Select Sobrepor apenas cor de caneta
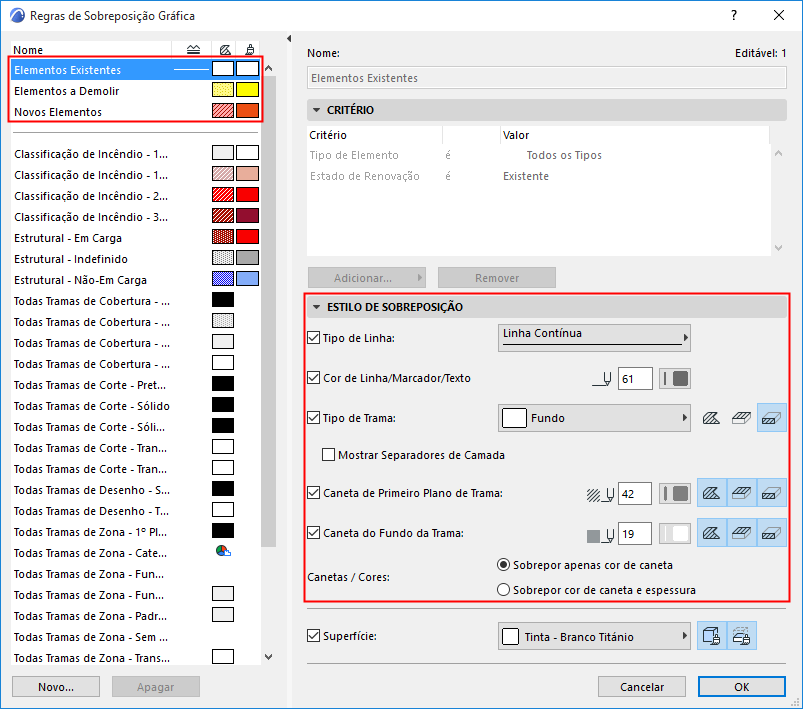 coord(504,565)
